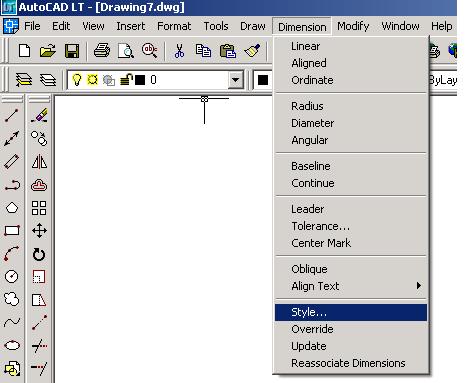
Task: Open the Tools menu
Action: point(216,26)
